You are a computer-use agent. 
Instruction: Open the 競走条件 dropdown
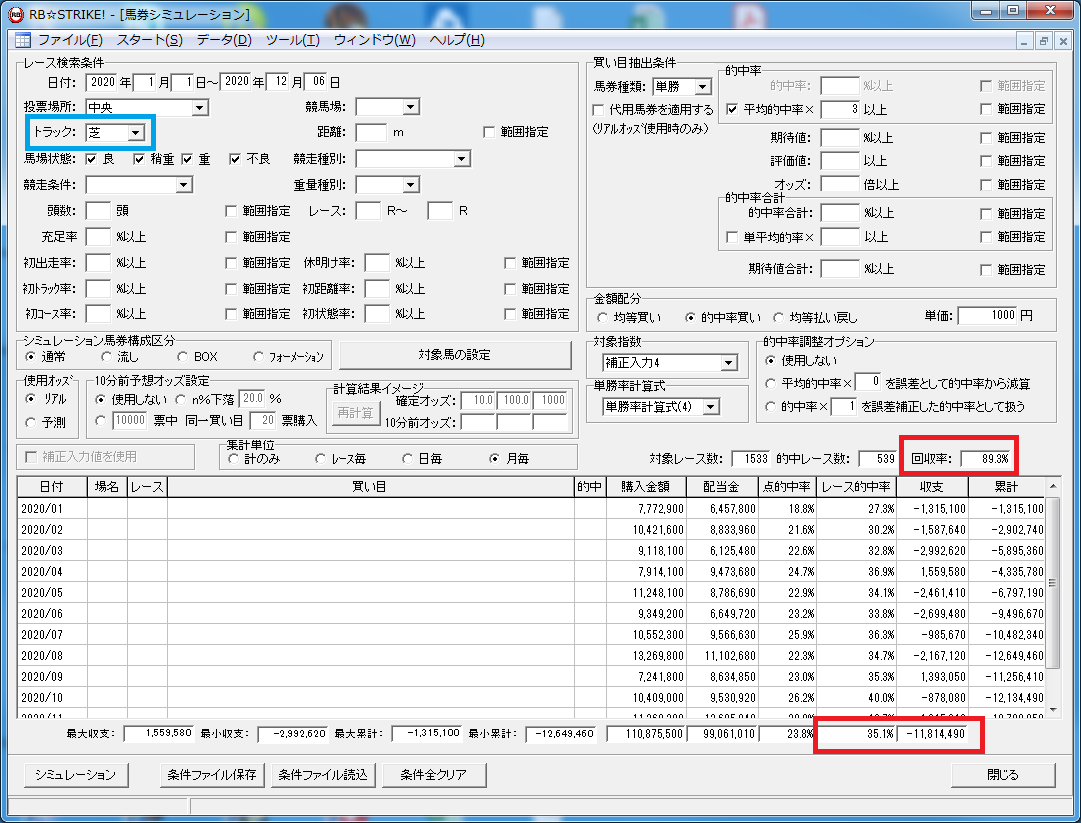tap(183, 185)
